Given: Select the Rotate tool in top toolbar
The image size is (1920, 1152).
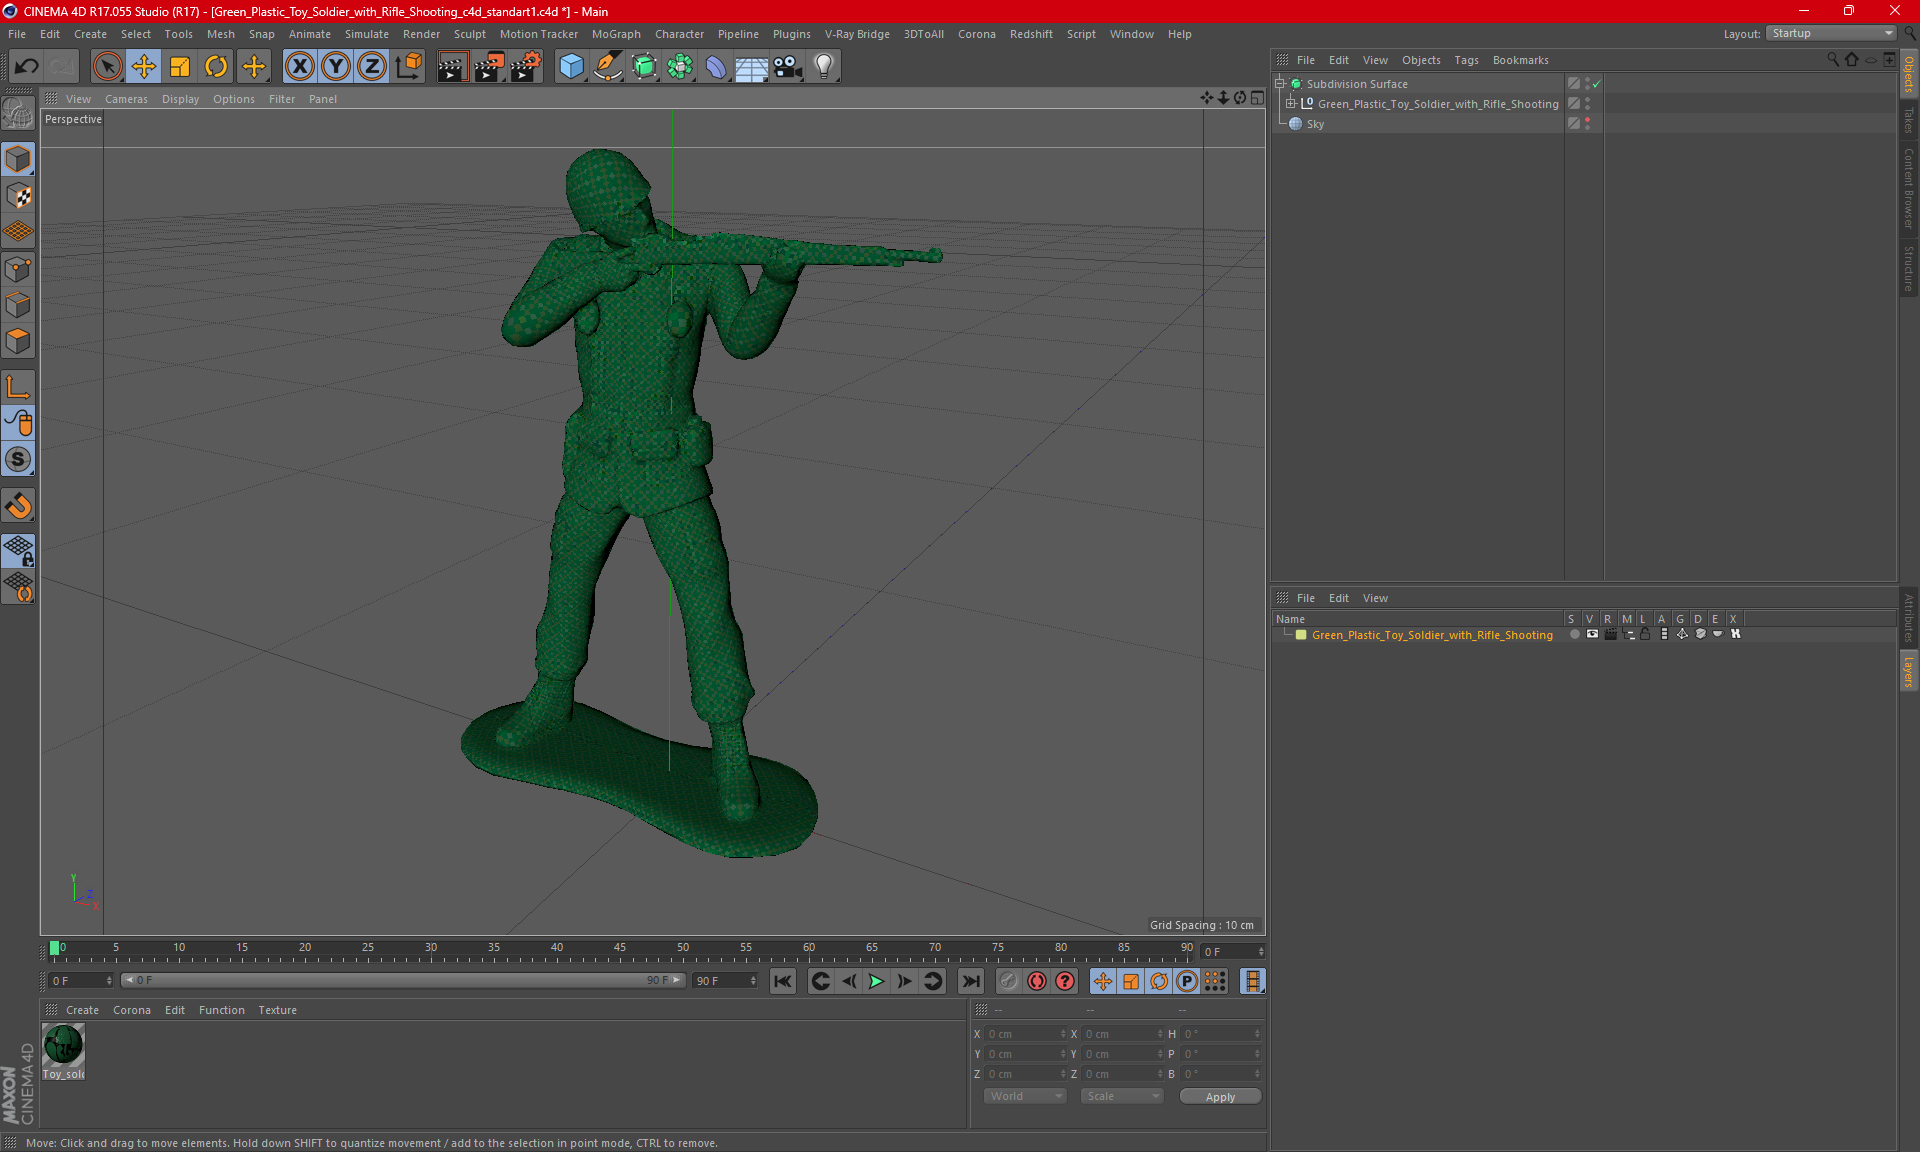Looking at the screenshot, I should point(216,67).
